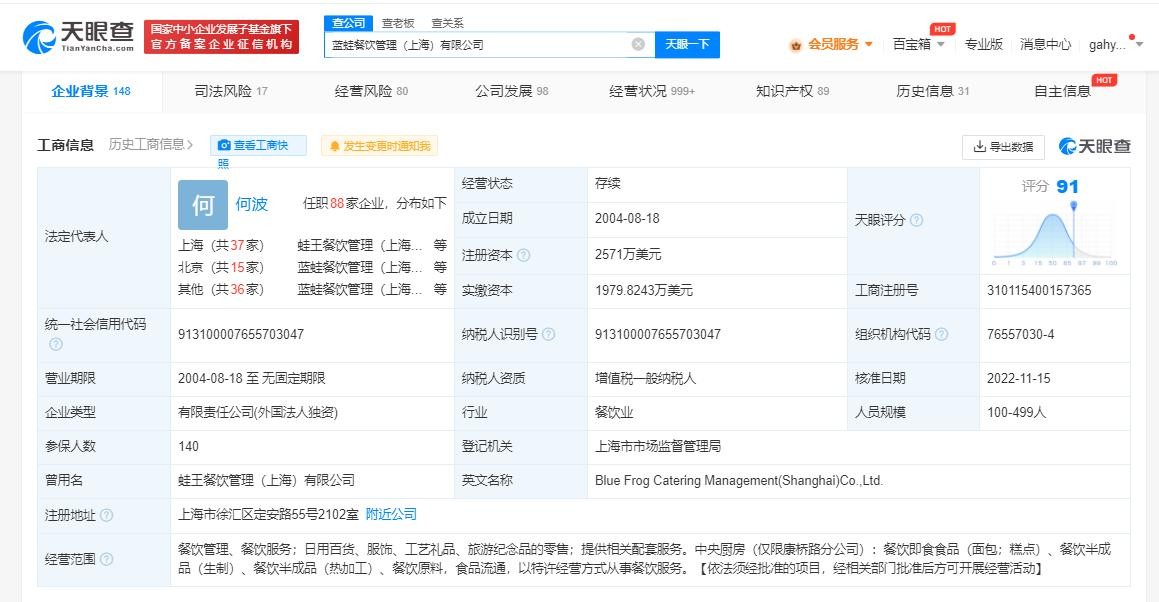Click help icon beside 组织机构代码
1159x602 pixels.
[x=941, y=335]
